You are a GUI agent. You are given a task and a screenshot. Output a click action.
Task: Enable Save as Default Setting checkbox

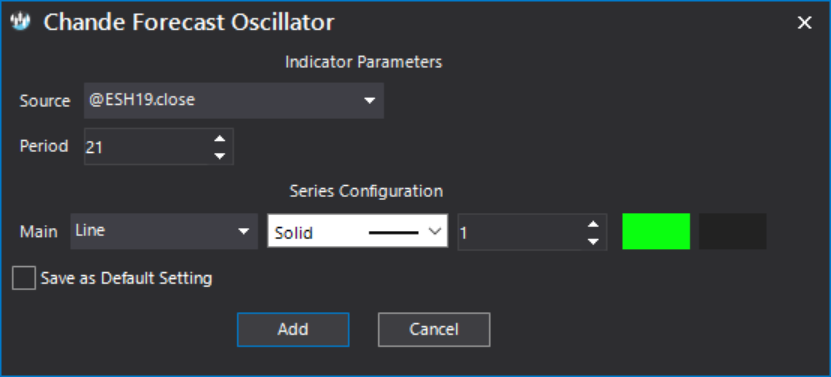pos(24,278)
